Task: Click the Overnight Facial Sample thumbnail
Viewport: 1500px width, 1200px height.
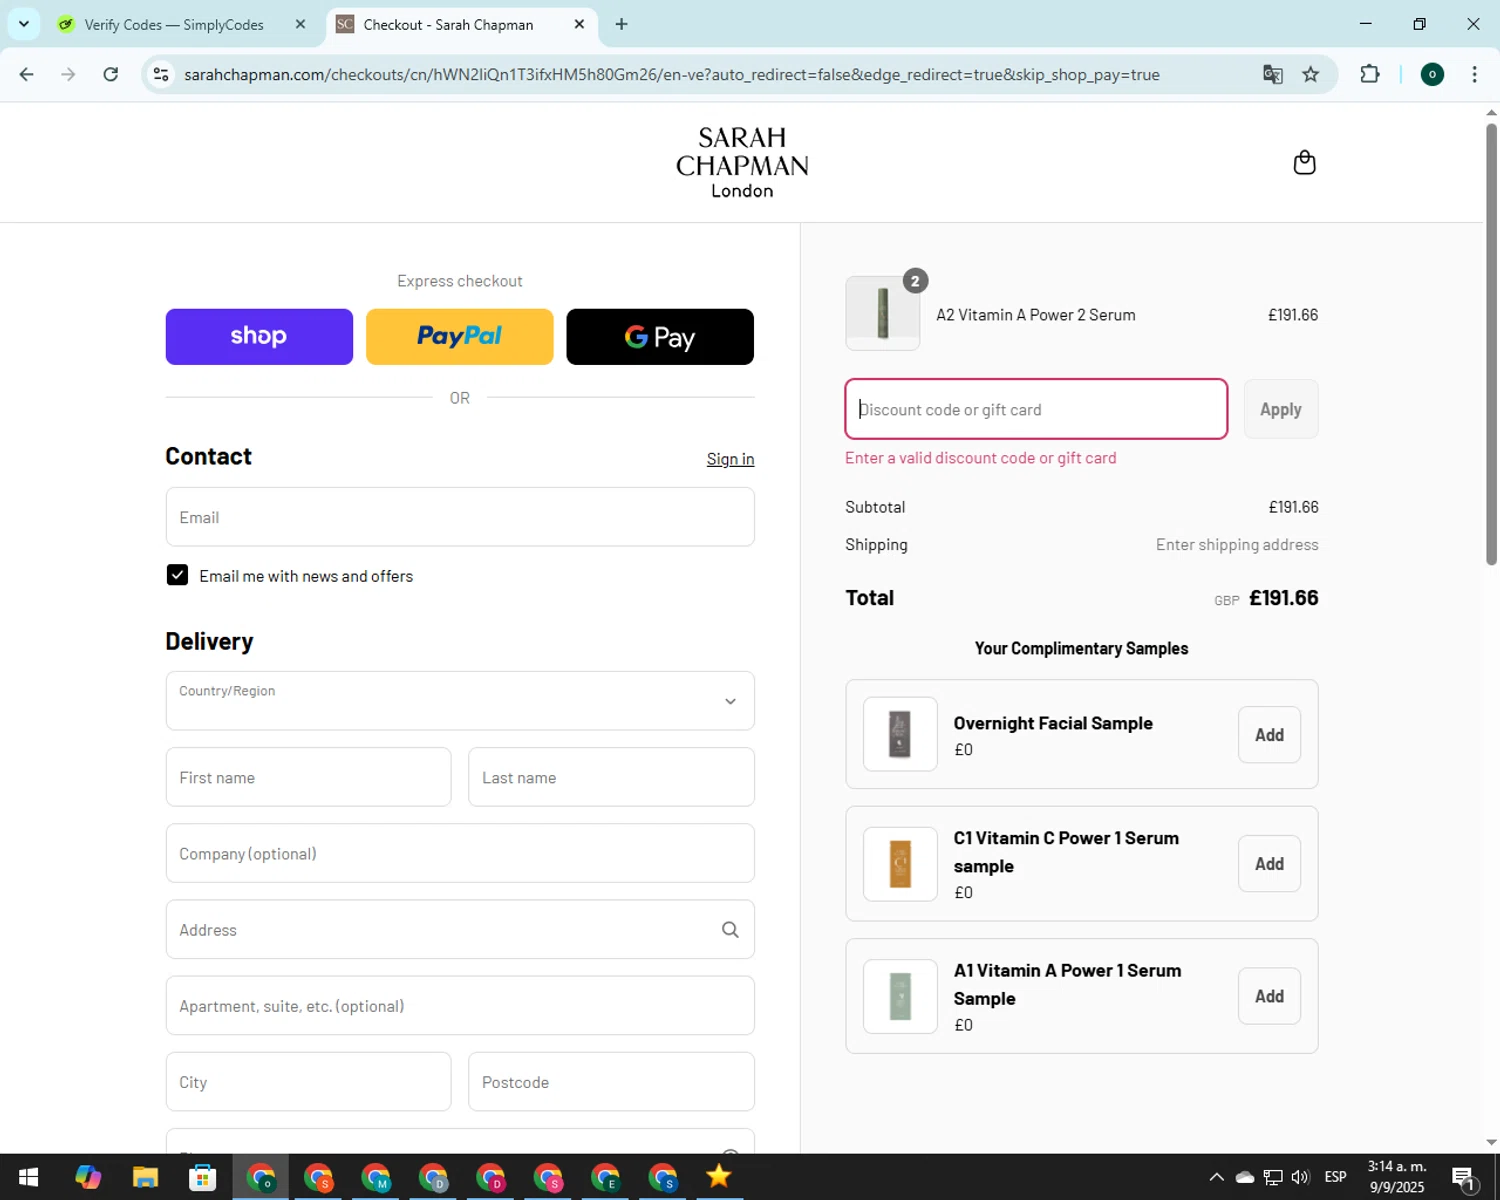Action: (x=900, y=734)
